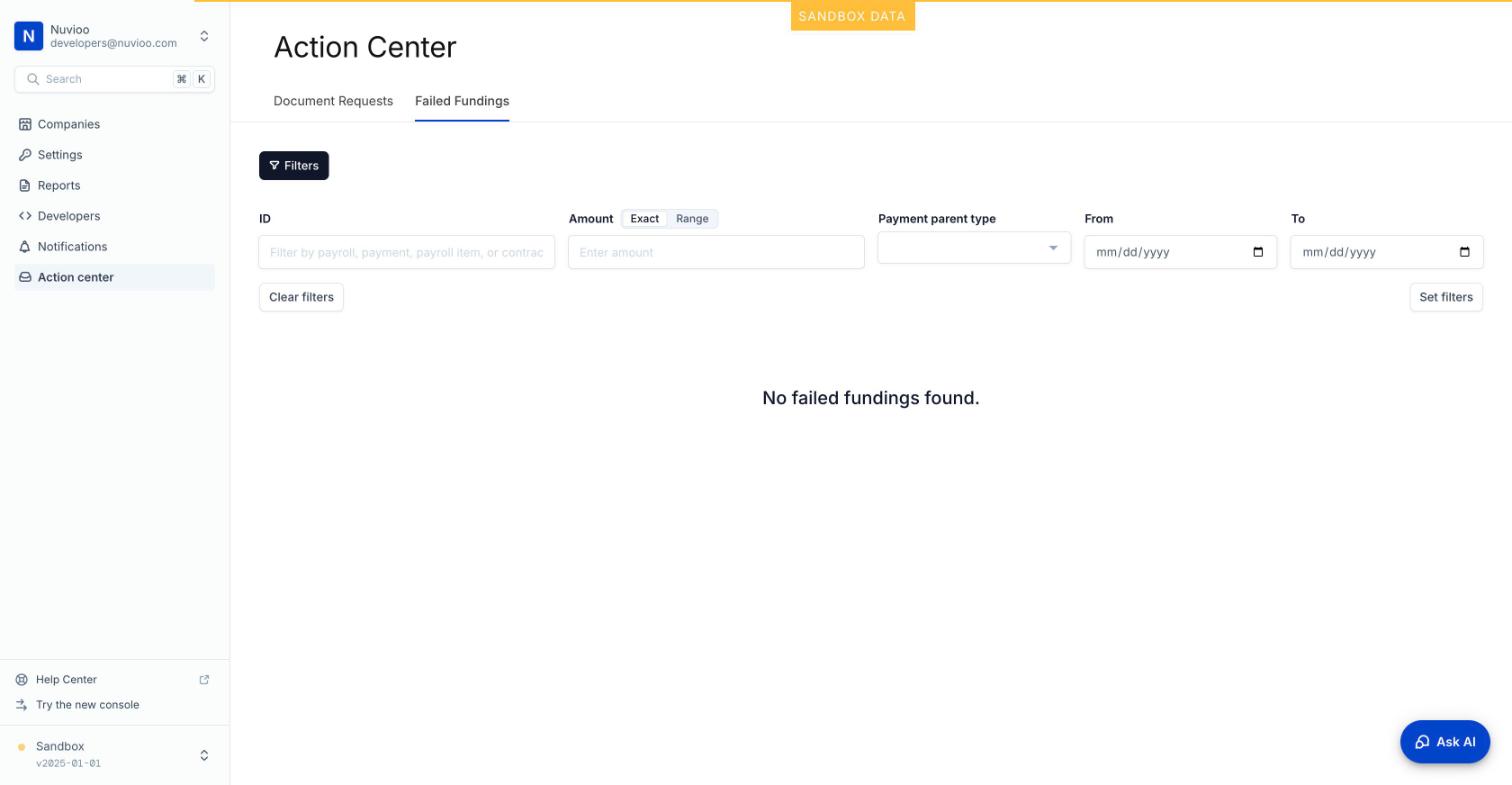Click the From date field
Viewport: 1512px width, 785px height.
[x=1180, y=252]
